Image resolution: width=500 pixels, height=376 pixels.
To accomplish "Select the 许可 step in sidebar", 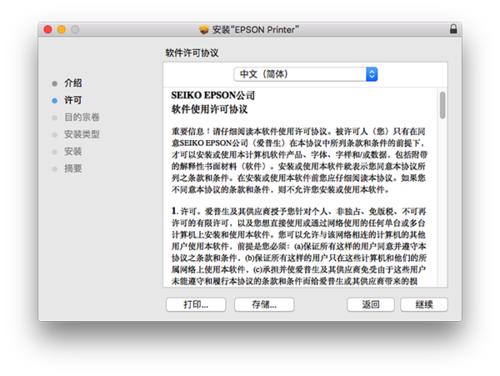I will tap(73, 100).
